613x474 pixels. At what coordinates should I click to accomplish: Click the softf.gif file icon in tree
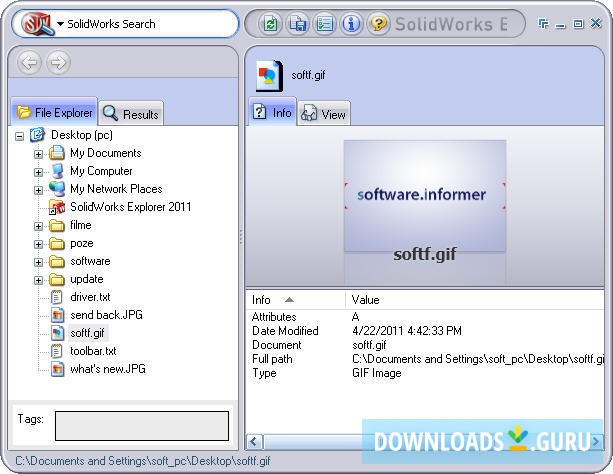[x=57, y=333]
